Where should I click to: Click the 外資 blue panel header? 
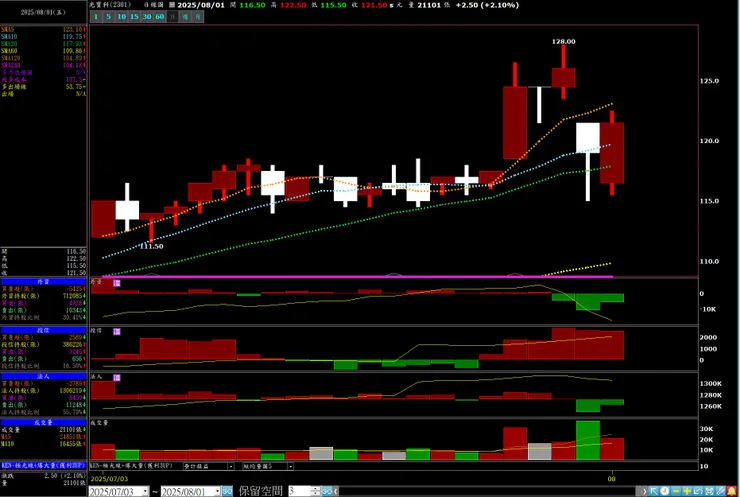[x=43, y=281]
